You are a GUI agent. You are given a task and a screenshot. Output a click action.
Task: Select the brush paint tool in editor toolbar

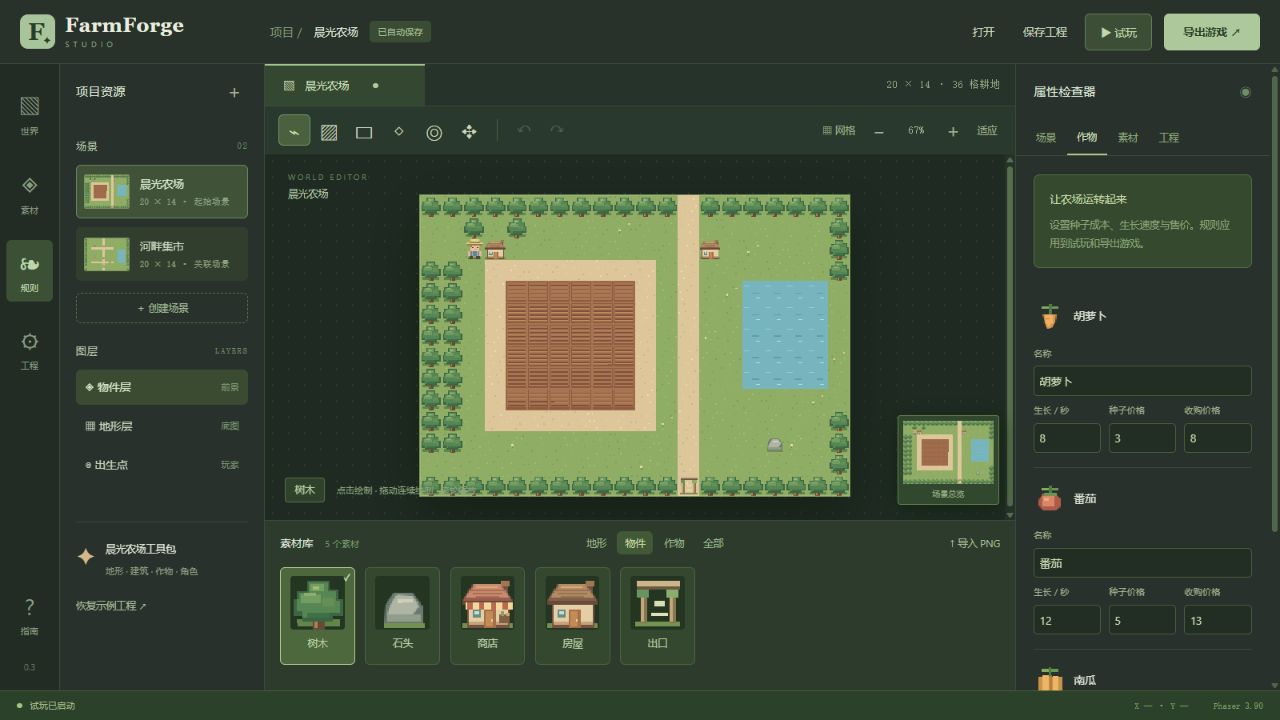click(294, 131)
